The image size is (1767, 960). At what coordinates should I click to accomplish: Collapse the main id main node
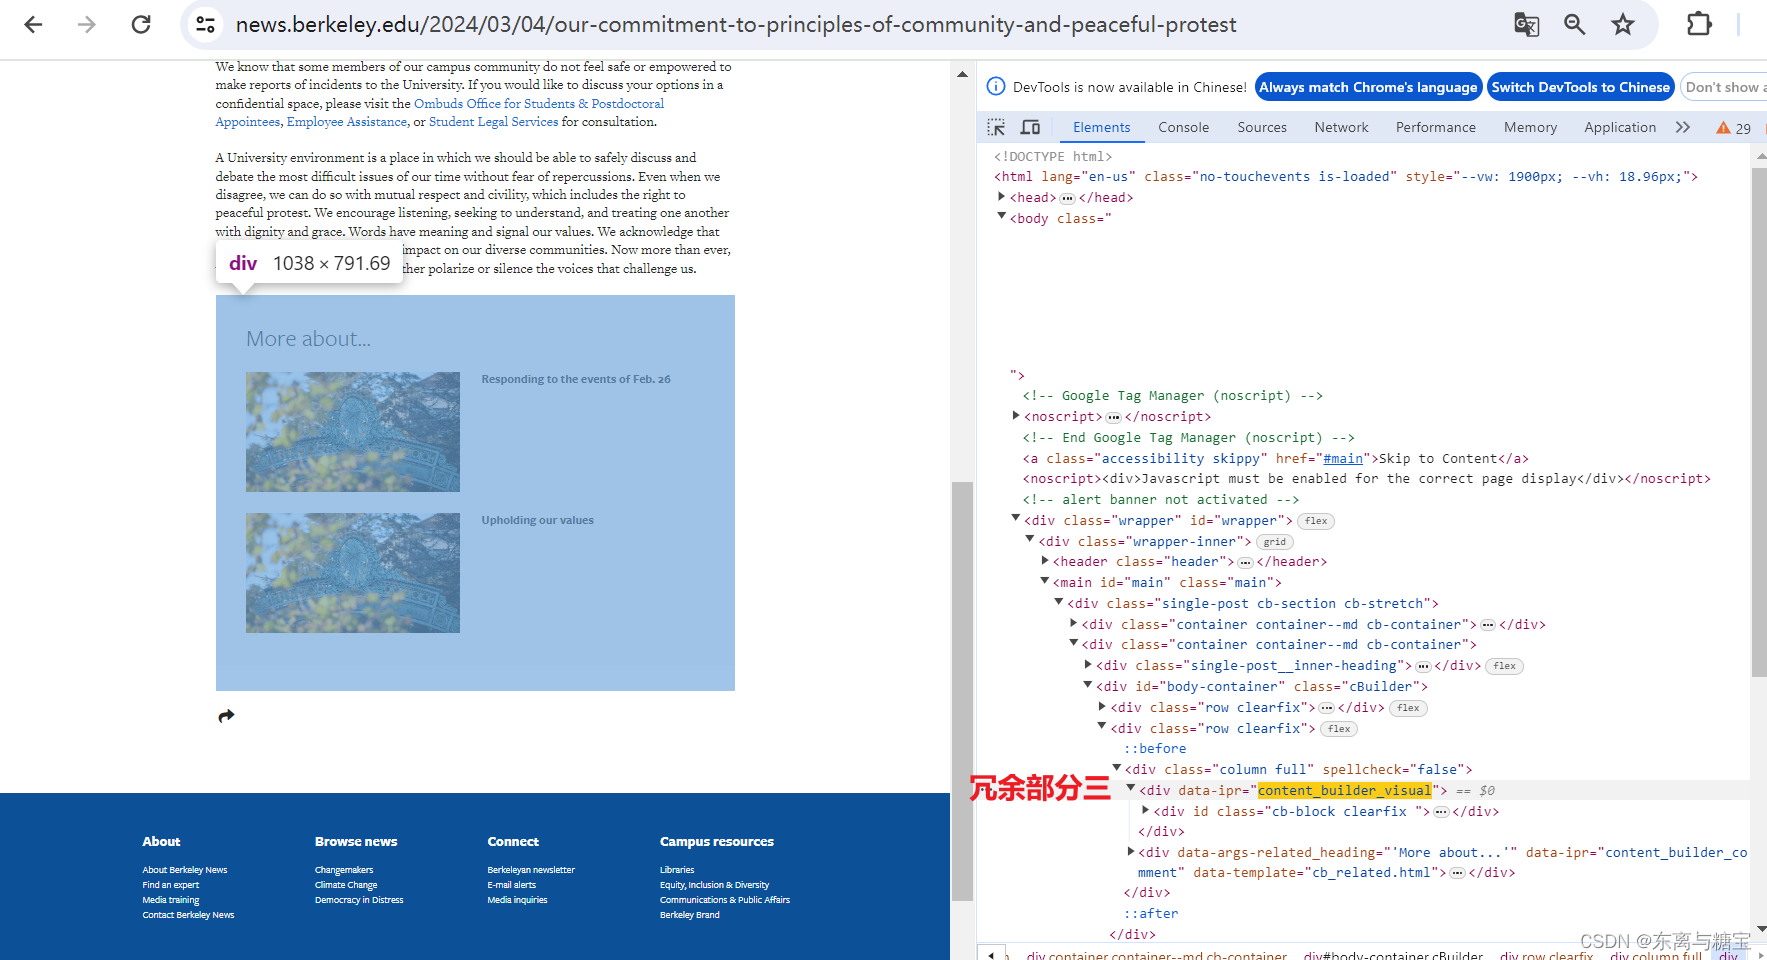coord(1045,581)
